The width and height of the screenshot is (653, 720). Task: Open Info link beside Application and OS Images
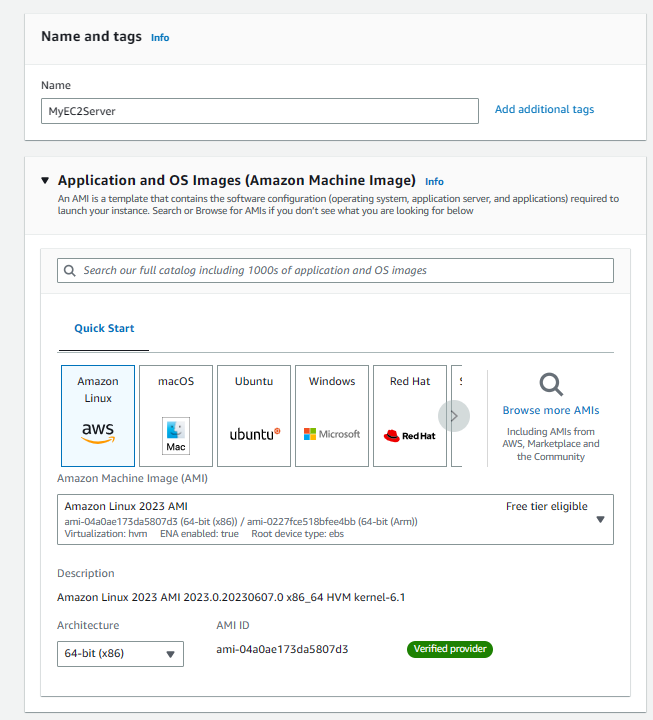(x=434, y=181)
